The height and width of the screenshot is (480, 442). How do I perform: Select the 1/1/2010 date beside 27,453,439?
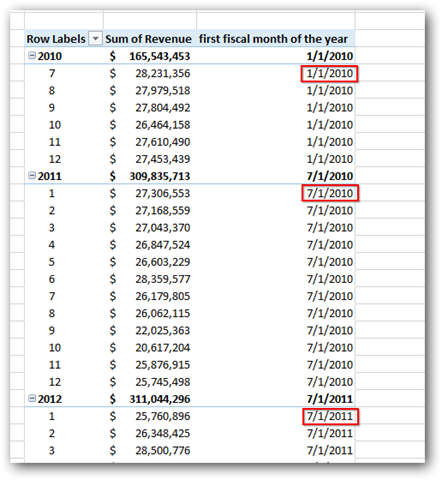tap(330, 159)
